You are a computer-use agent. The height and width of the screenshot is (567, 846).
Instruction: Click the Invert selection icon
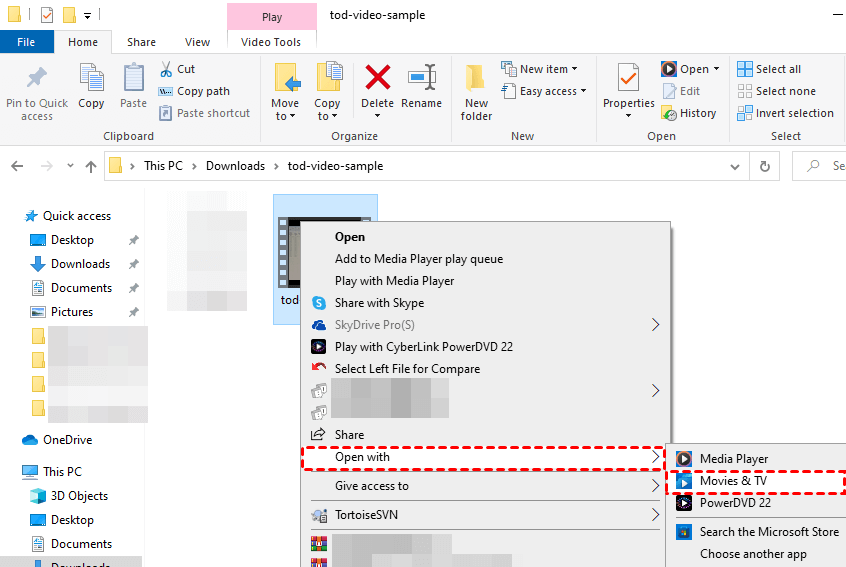pyautogui.click(x=745, y=113)
